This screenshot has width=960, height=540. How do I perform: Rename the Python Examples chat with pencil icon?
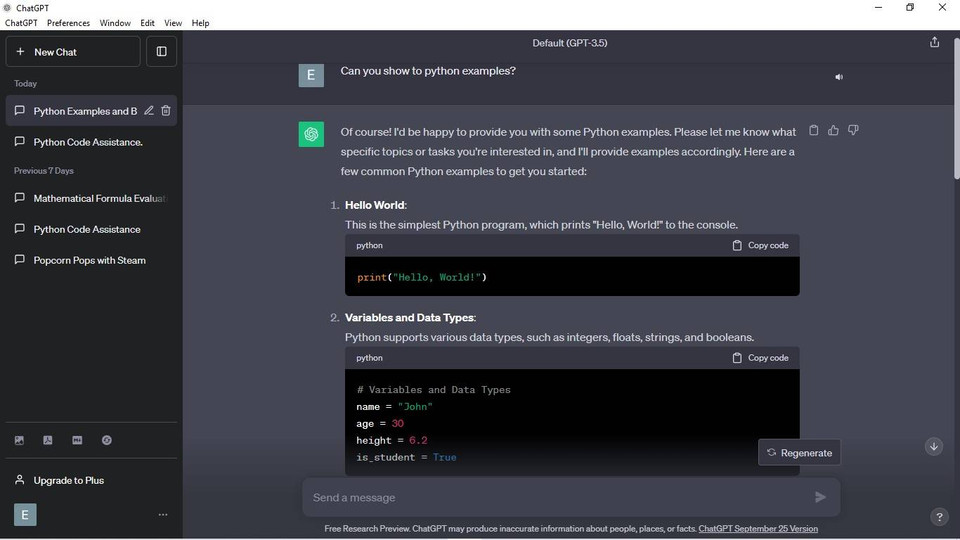click(149, 111)
